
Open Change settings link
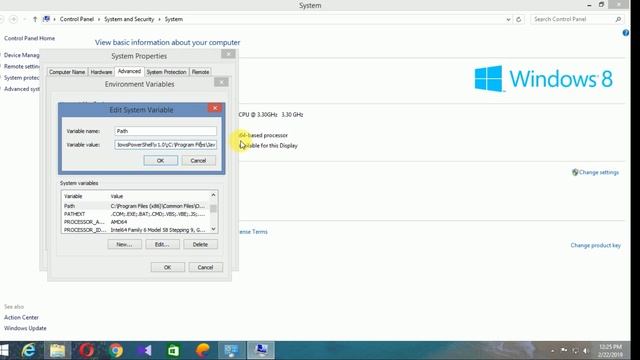pyautogui.click(x=599, y=172)
